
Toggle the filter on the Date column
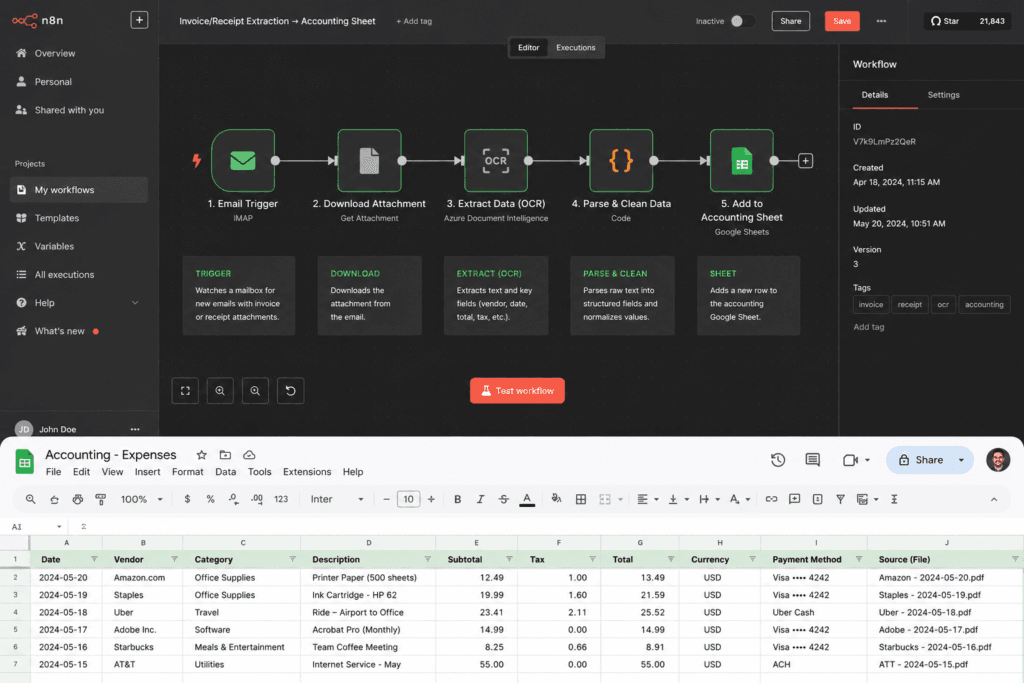click(x=94, y=559)
